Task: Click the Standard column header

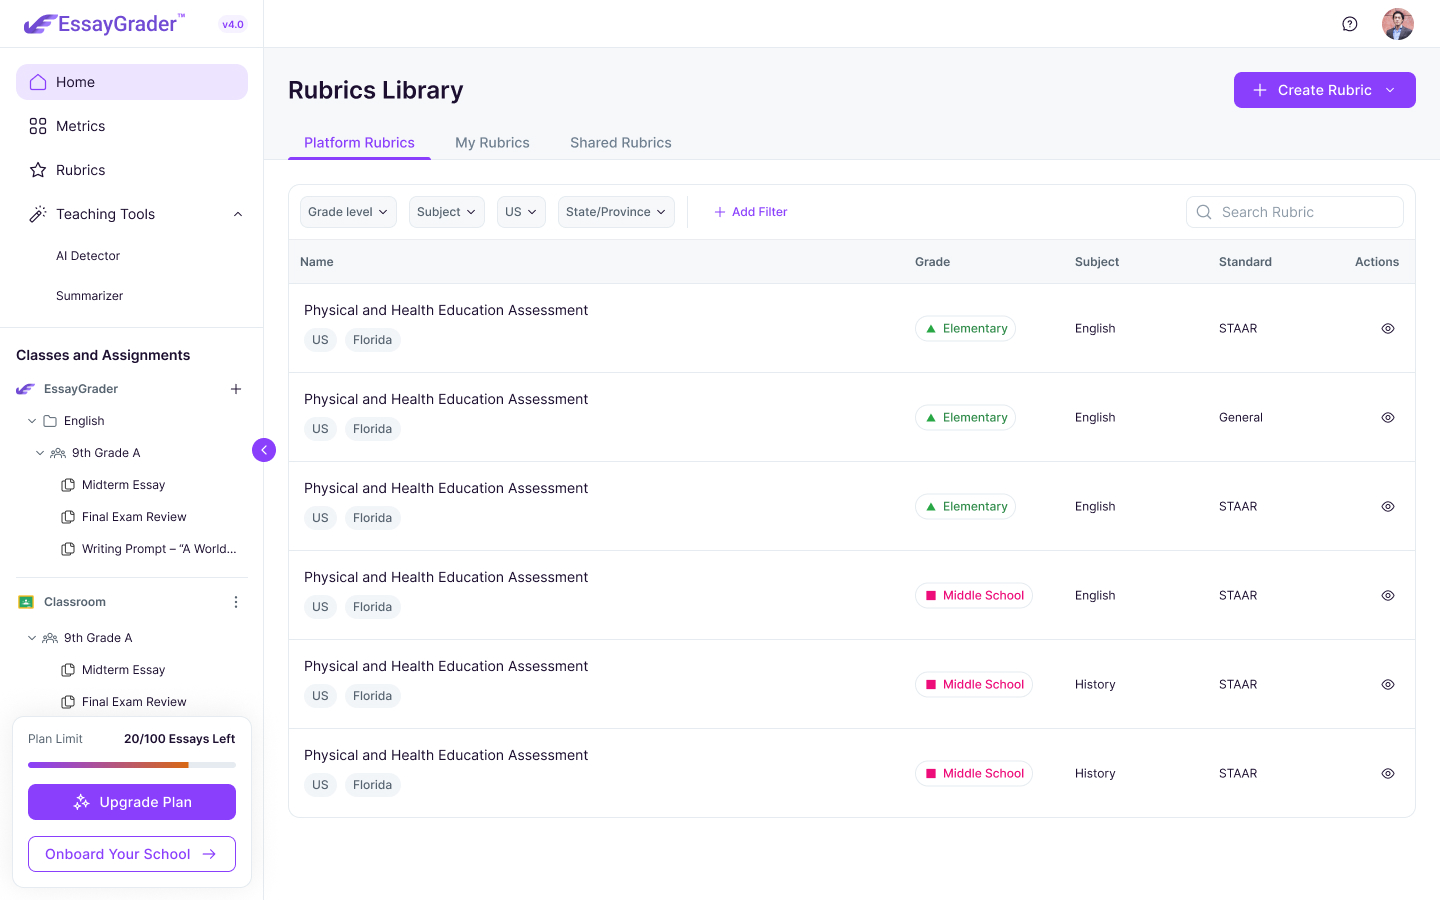Action: click(x=1245, y=262)
